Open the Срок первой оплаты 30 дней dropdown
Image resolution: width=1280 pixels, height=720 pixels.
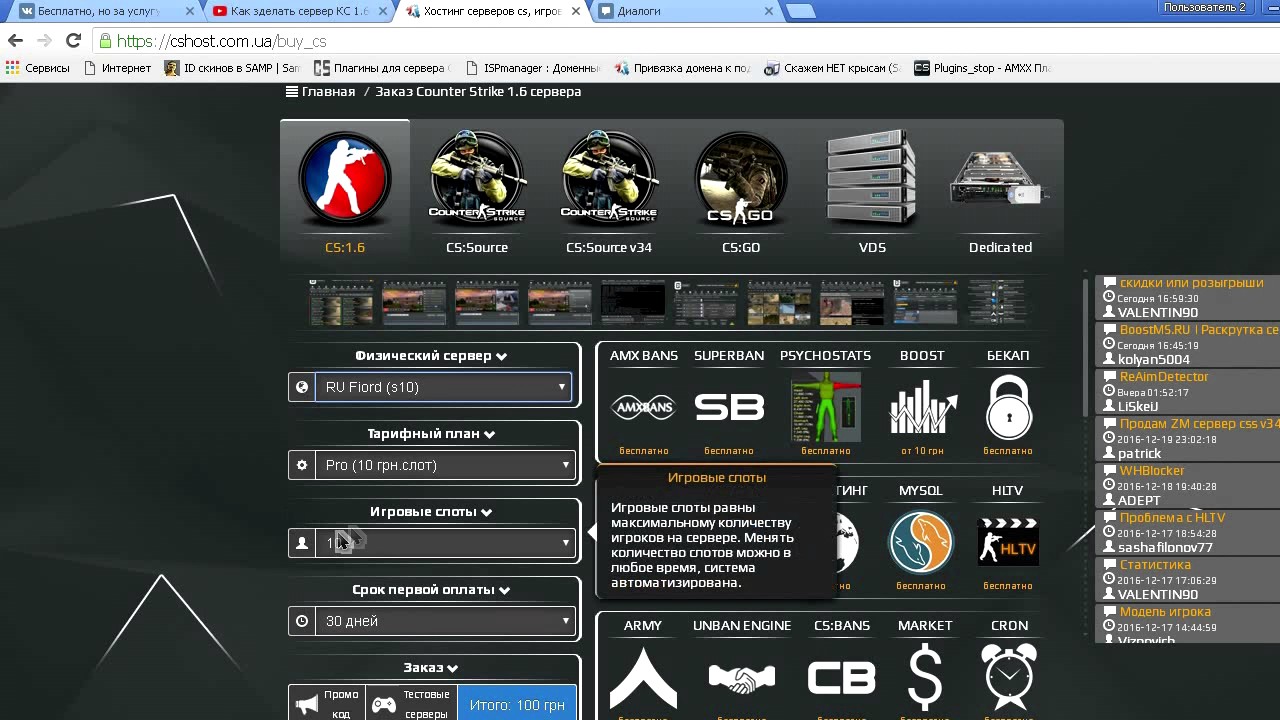pos(445,621)
